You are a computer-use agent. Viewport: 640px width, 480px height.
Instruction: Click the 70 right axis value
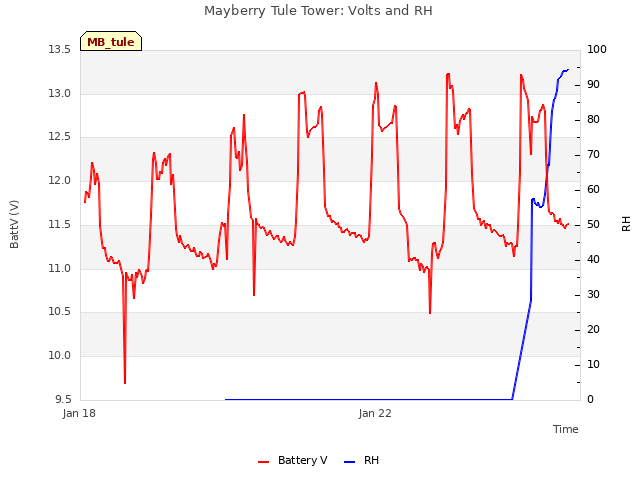[x=593, y=155]
